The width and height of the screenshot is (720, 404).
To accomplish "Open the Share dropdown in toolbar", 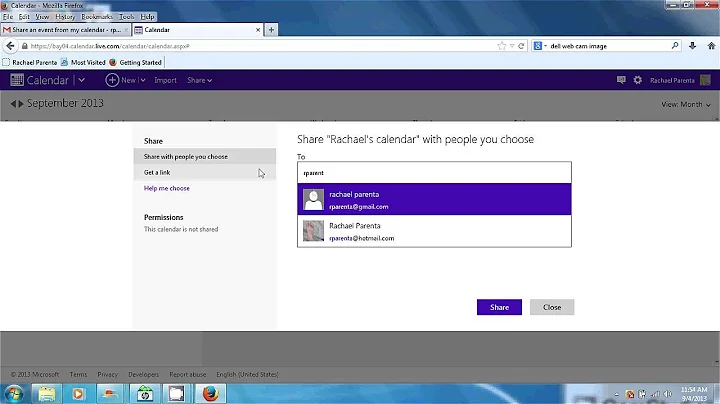I will [x=199, y=80].
